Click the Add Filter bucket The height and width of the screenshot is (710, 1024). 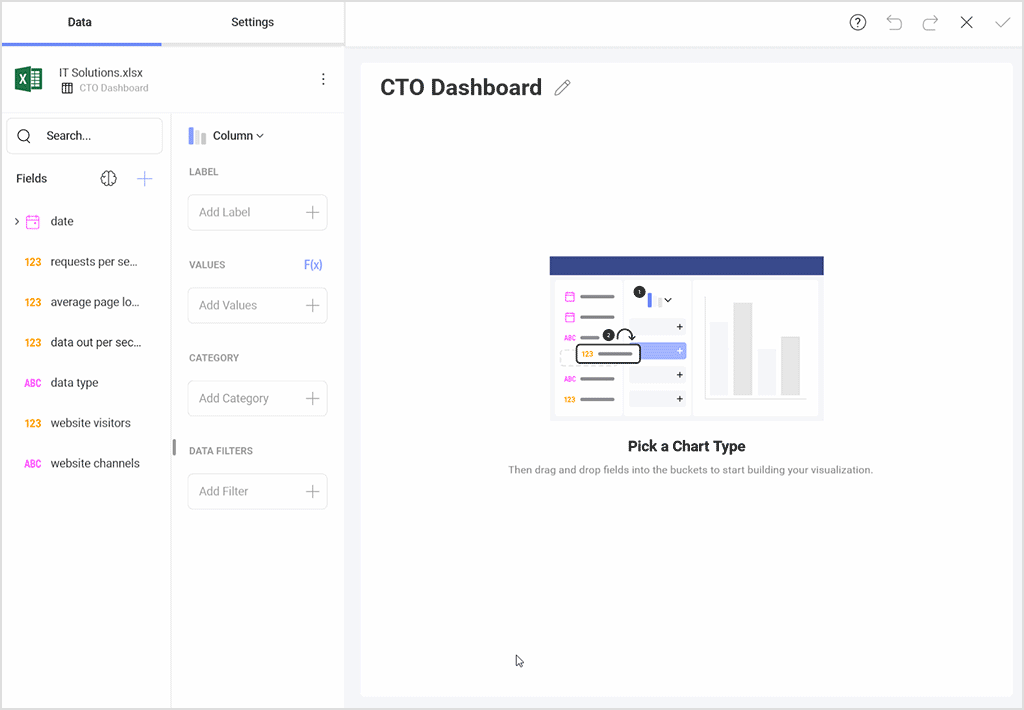257,491
